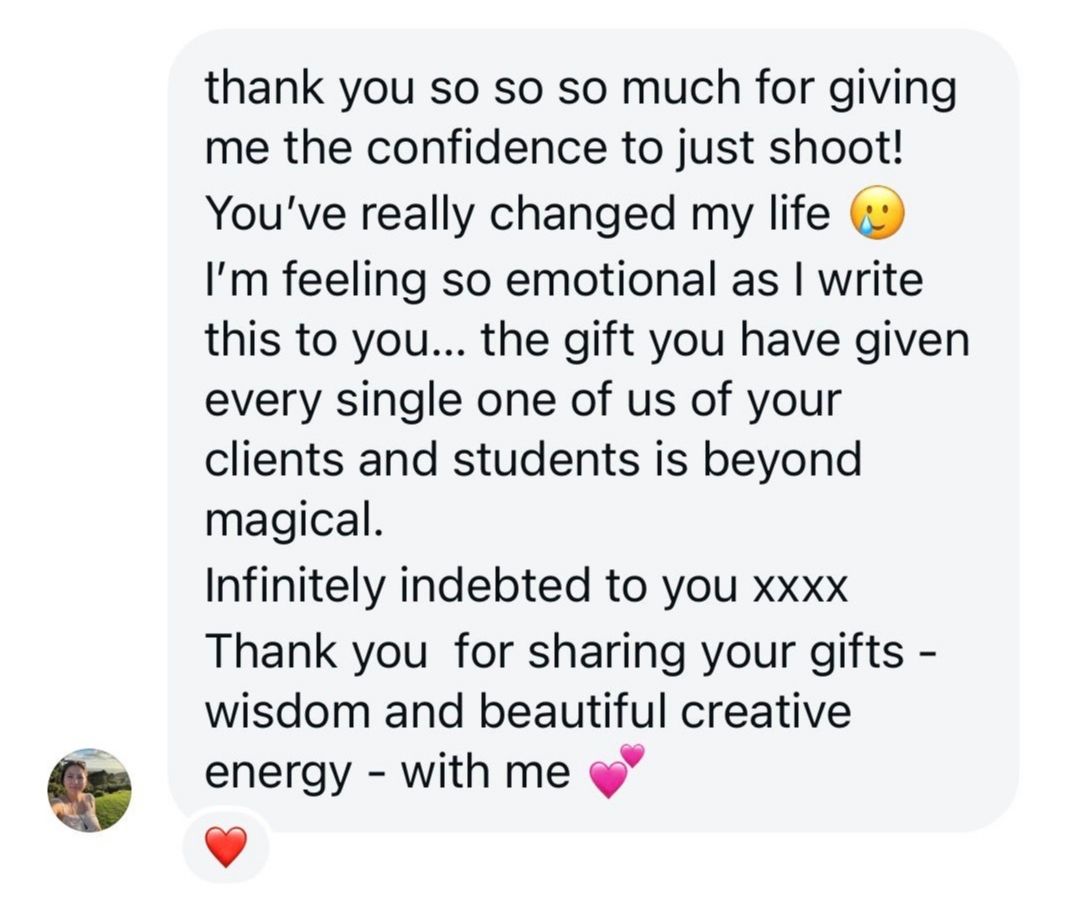Click the phrase "wisdom and beautiful creative"
This screenshot has width=1065, height=919.
(x=527, y=712)
